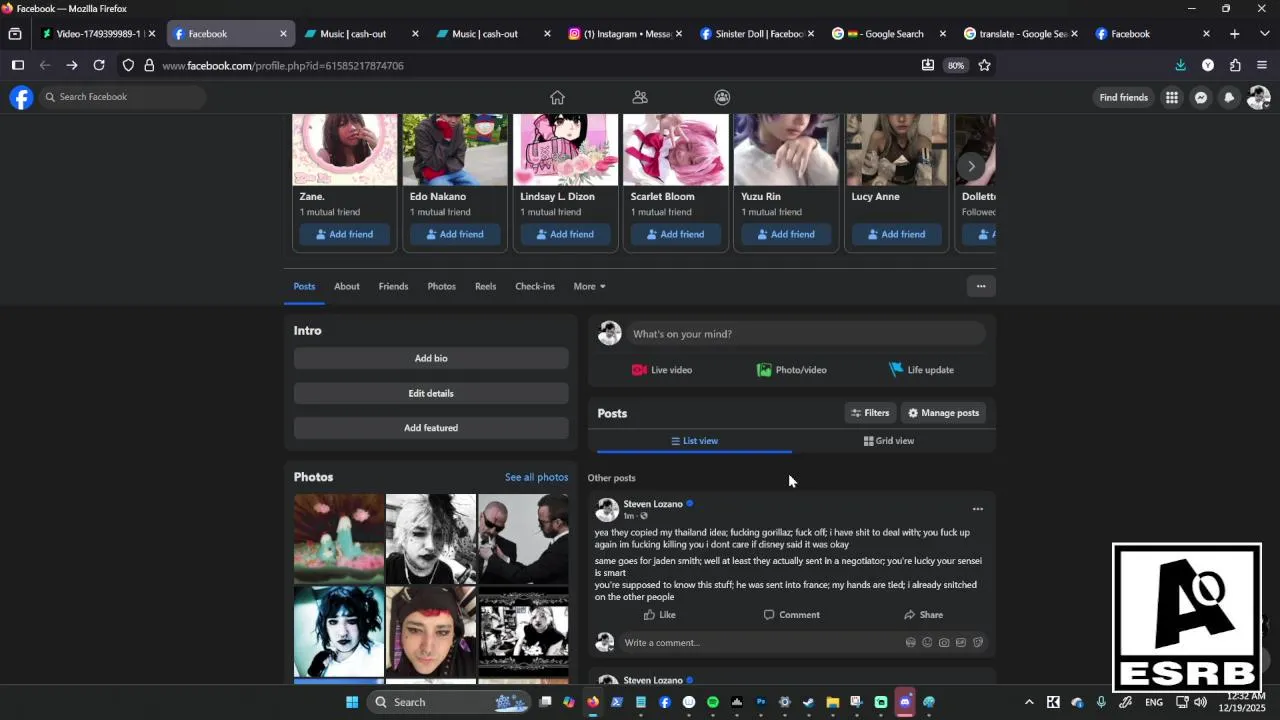Attach photo to comment with camera icon

(x=944, y=643)
